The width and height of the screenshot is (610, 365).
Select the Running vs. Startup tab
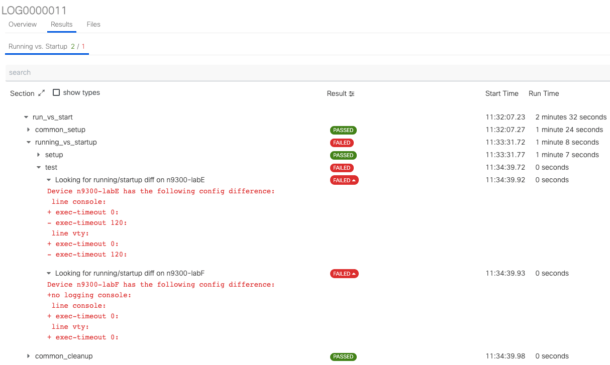47,46
